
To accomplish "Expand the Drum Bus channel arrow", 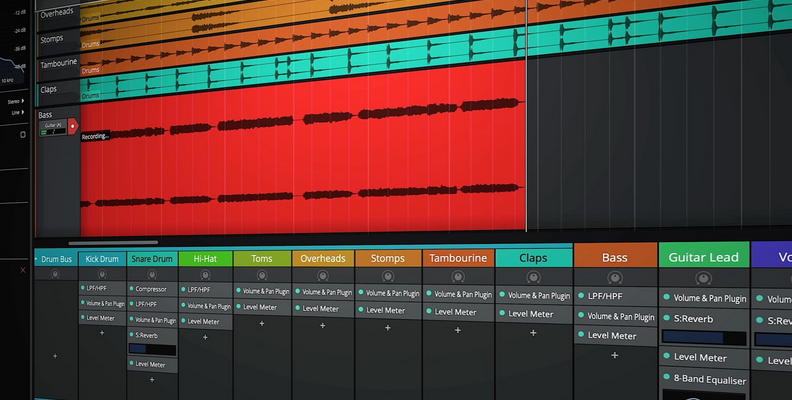I will [37, 259].
